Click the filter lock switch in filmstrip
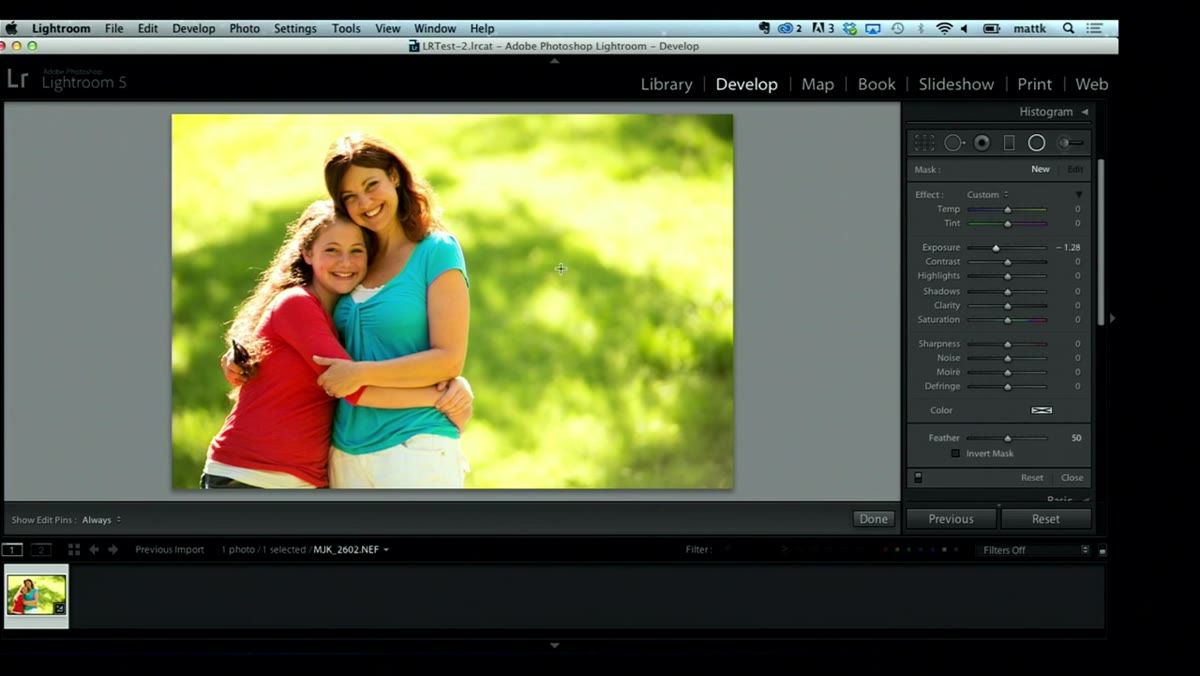Viewport: 1200px width, 676px height. coord(1102,550)
